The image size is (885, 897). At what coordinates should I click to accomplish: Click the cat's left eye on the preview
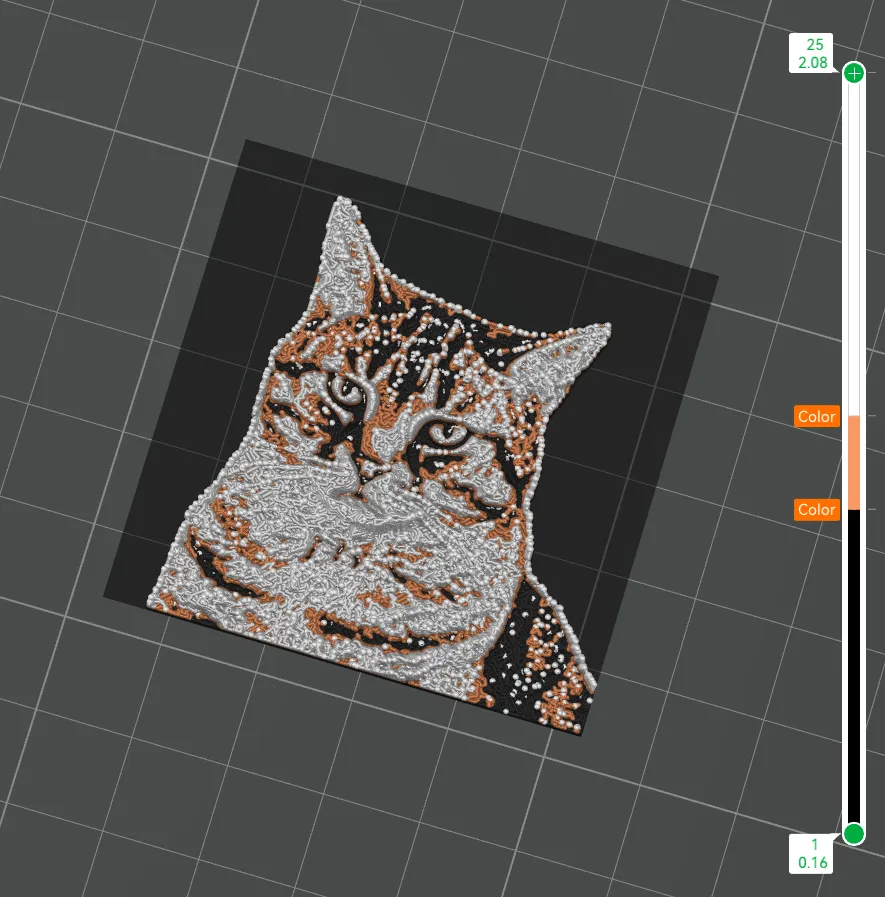click(346, 390)
